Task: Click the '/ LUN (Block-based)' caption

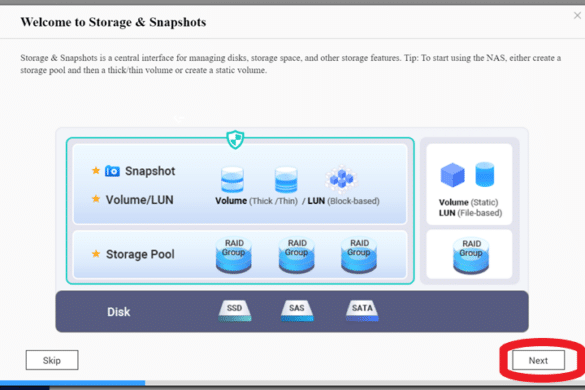Action: point(341,201)
